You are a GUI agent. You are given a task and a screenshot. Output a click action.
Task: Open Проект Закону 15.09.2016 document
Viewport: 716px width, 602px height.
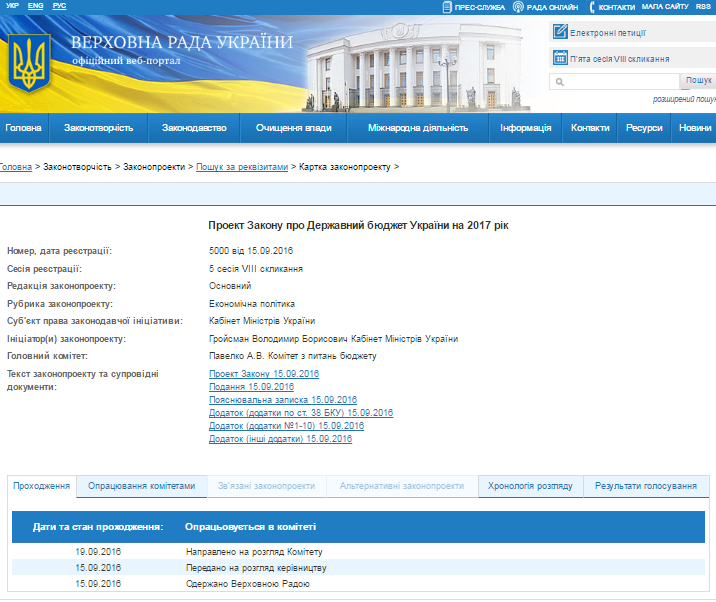click(x=264, y=374)
